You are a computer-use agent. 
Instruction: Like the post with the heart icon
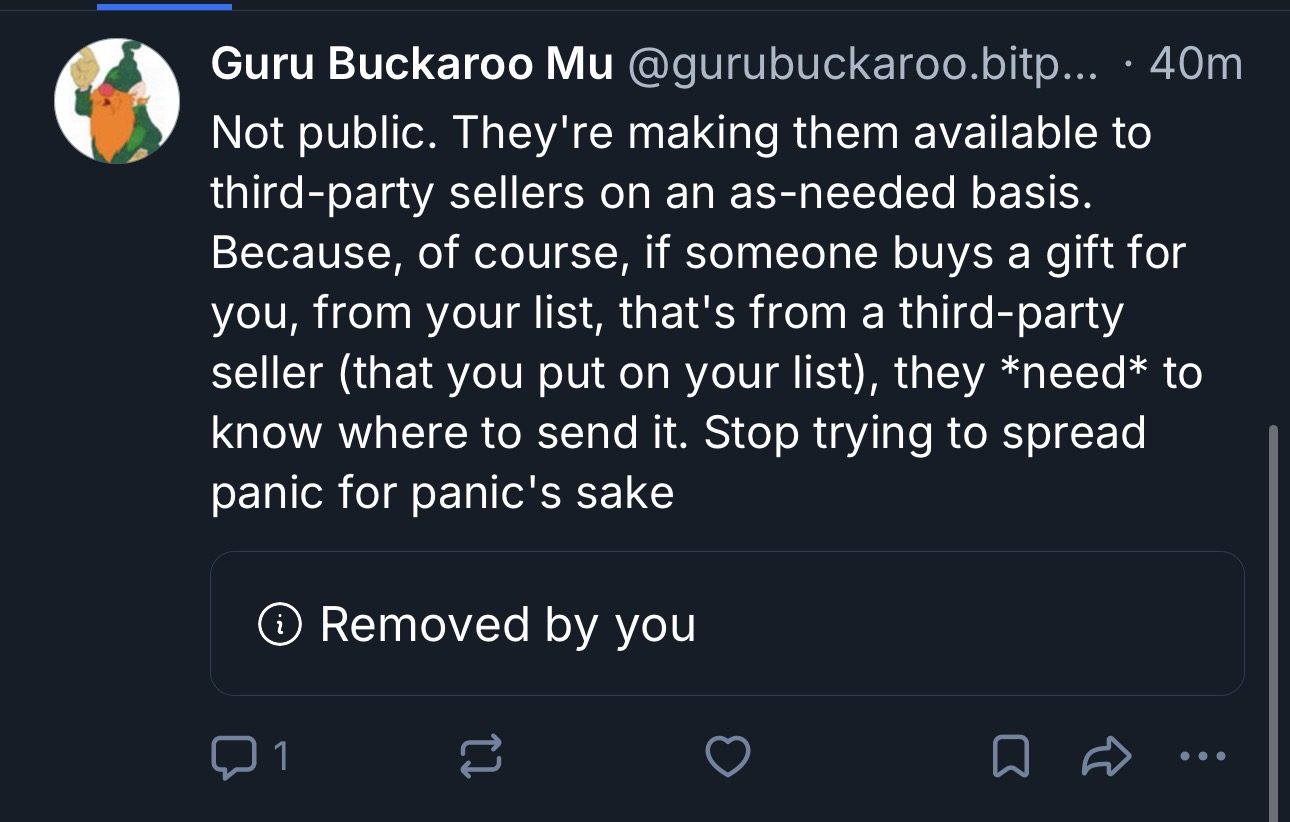click(x=727, y=757)
